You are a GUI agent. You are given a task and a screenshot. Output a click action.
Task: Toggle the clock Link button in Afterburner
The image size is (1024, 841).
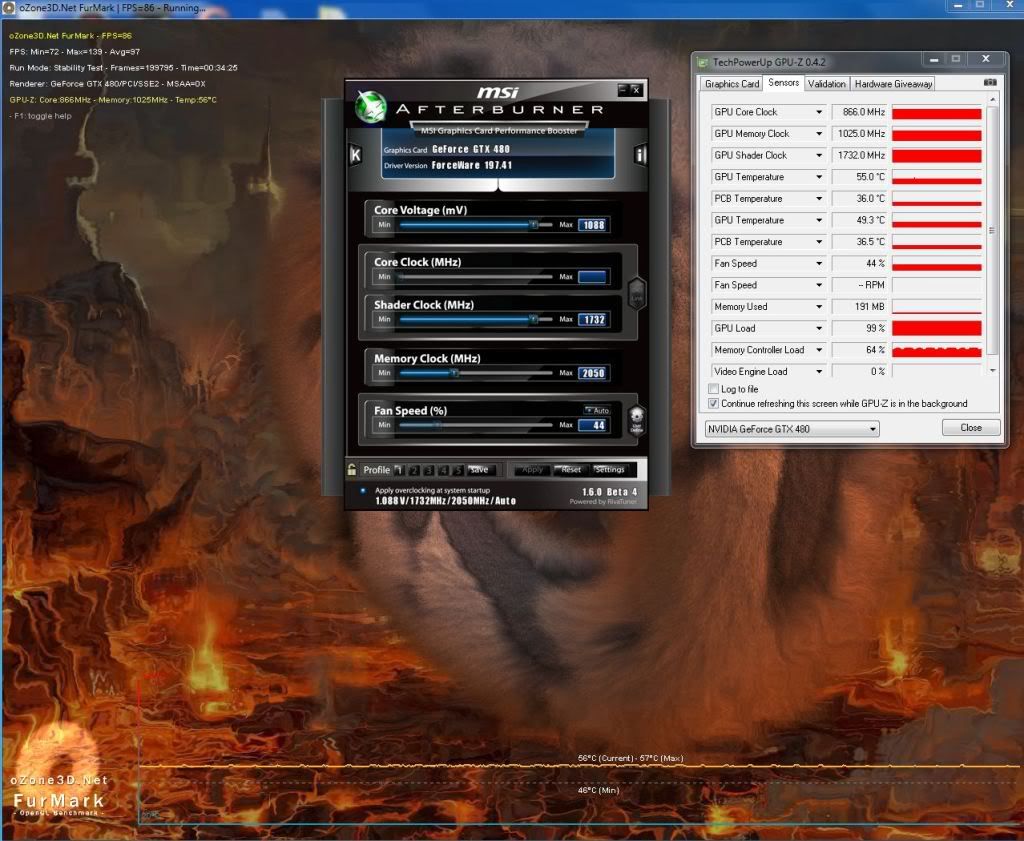point(636,294)
